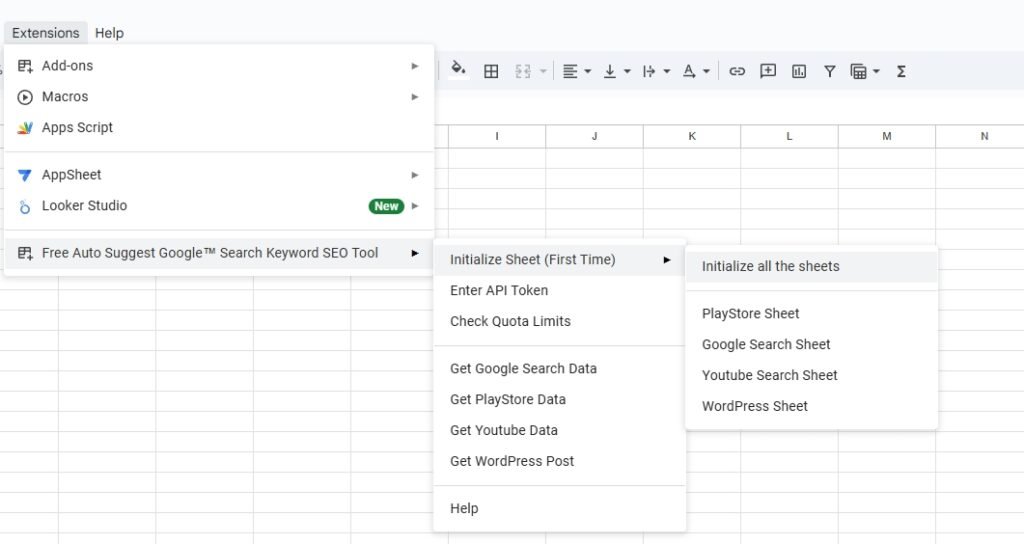Expand arrow next to Macros

tap(415, 97)
